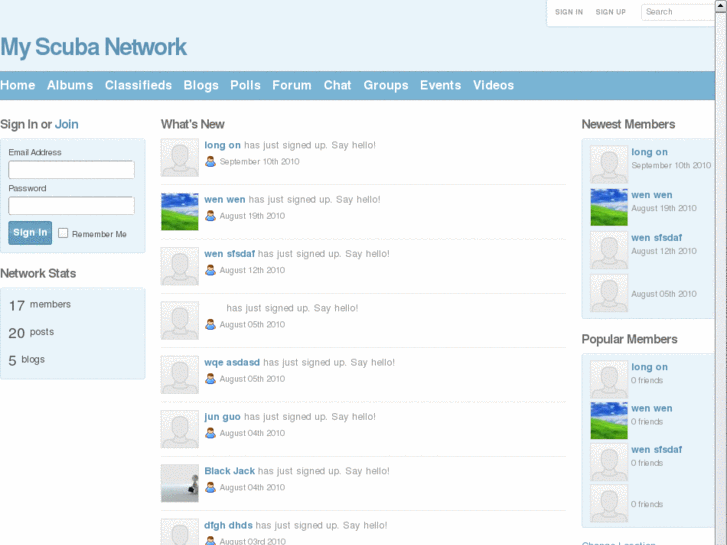Open the Albums section
This screenshot has width=727, height=545.
pyautogui.click(x=70, y=85)
